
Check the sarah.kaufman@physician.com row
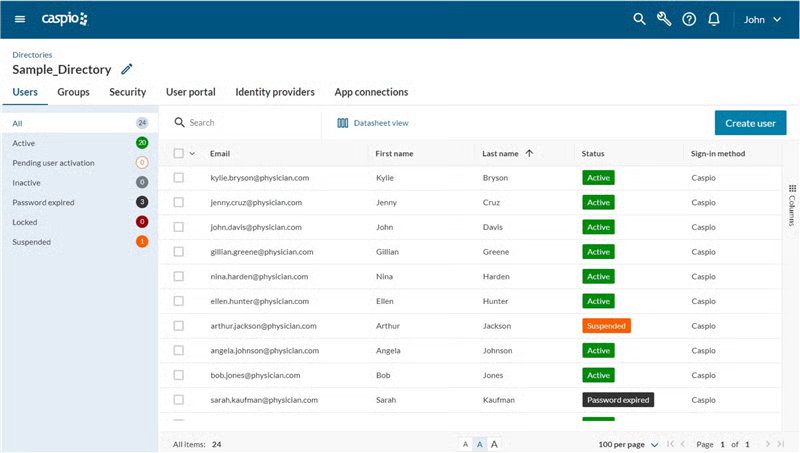tap(178, 399)
